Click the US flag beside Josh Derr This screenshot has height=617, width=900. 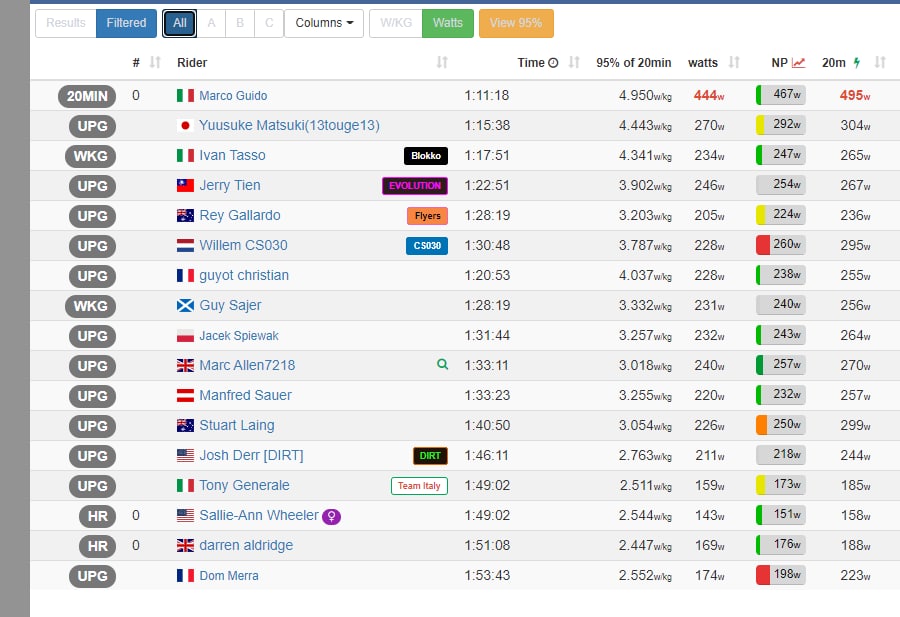(185, 456)
